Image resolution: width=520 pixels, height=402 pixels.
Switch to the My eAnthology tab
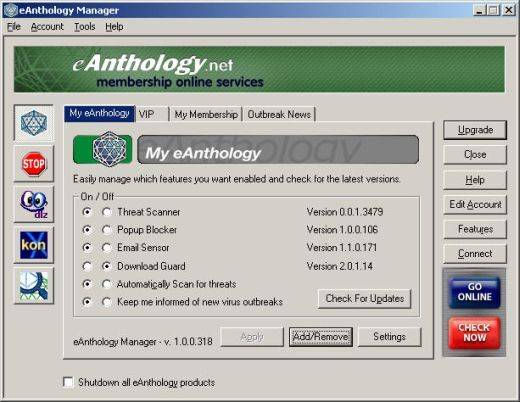pyautogui.click(x=99, y=114)
